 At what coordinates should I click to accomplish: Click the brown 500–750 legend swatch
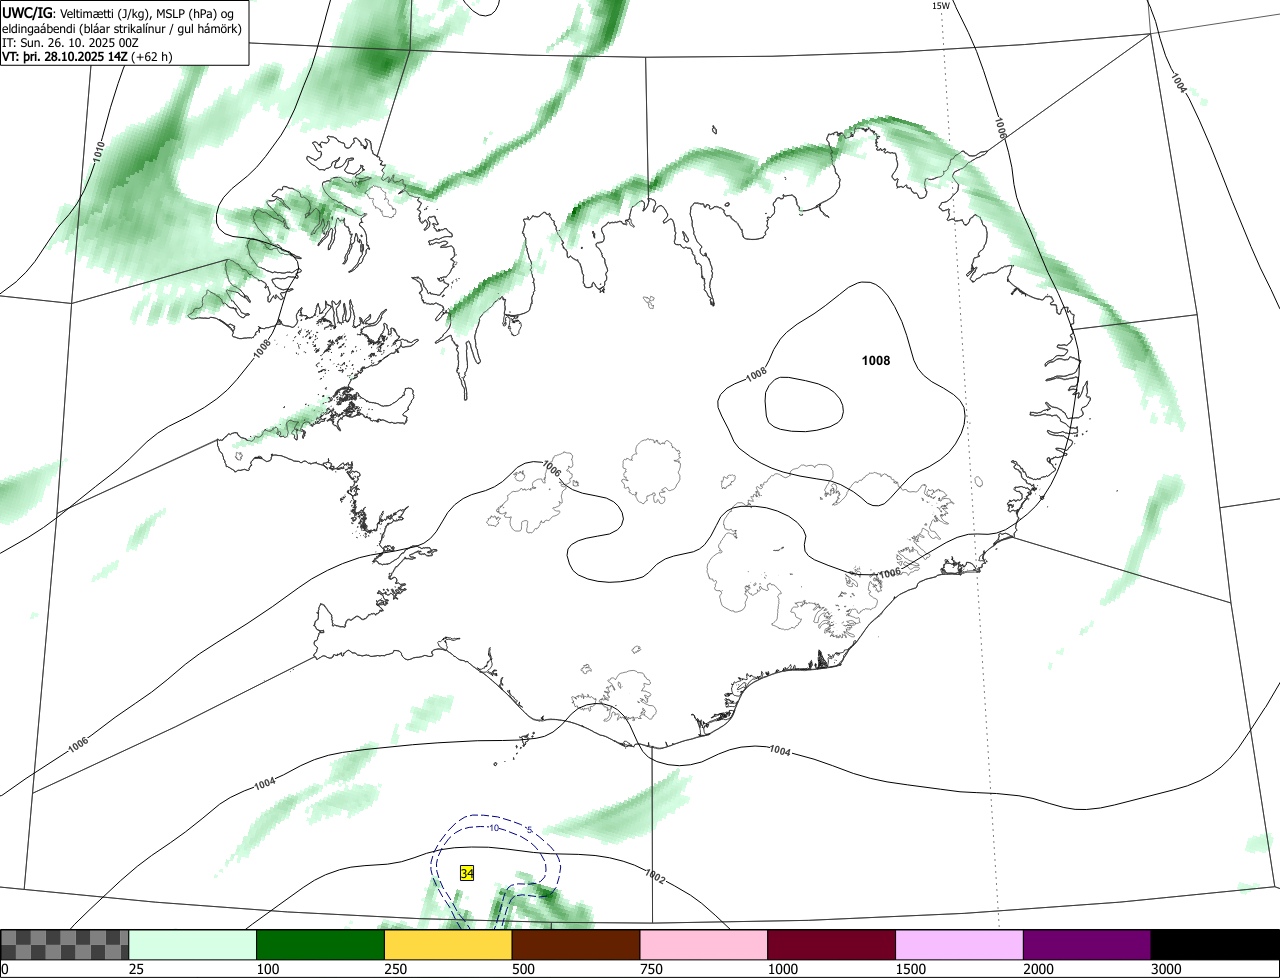click(576, 945)
